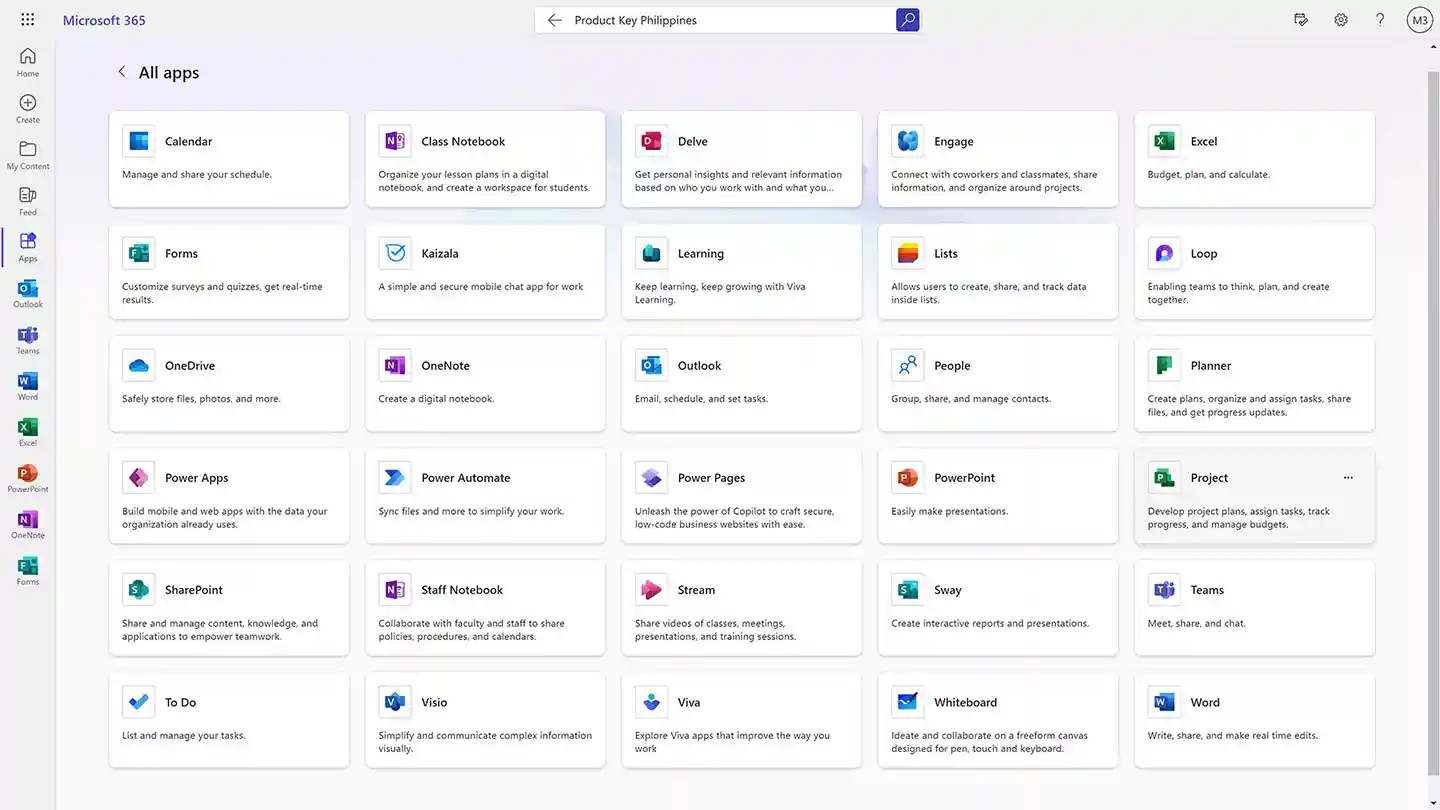This screenshot has width=1440, height=810.
Task: Select My Content in the sidebar
Action: 28,154
